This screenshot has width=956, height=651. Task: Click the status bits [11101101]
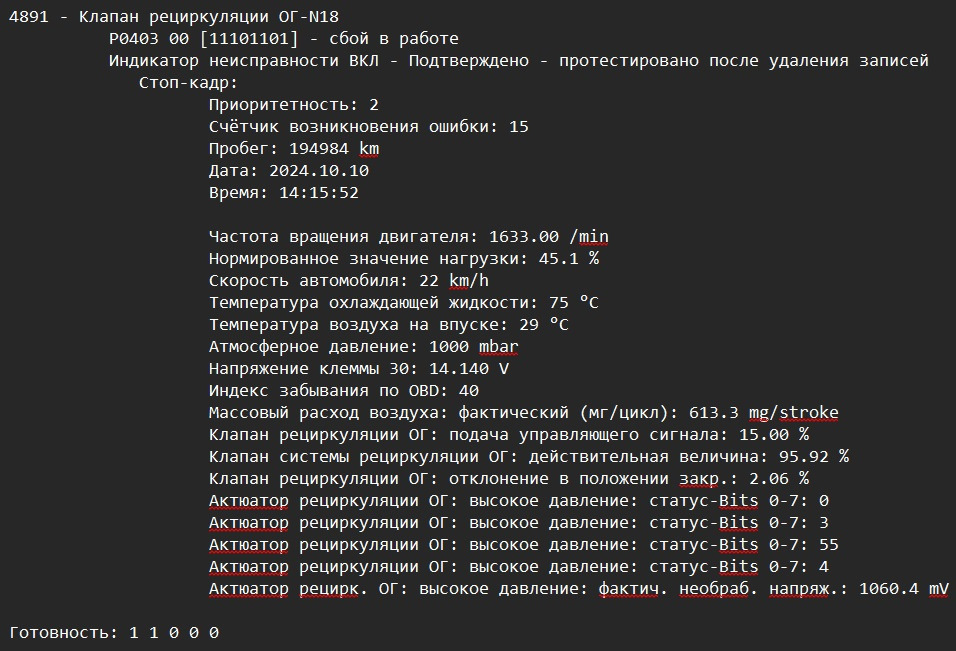click(x=249, y=38)
